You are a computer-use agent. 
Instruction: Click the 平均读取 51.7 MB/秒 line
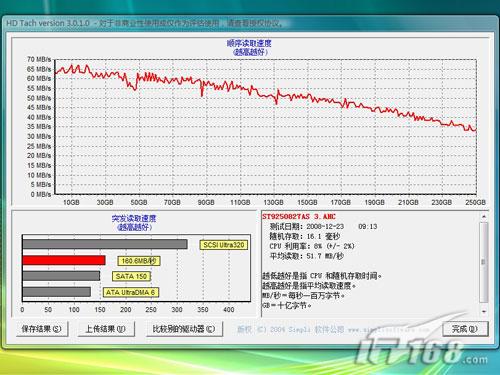pos(306,256)
